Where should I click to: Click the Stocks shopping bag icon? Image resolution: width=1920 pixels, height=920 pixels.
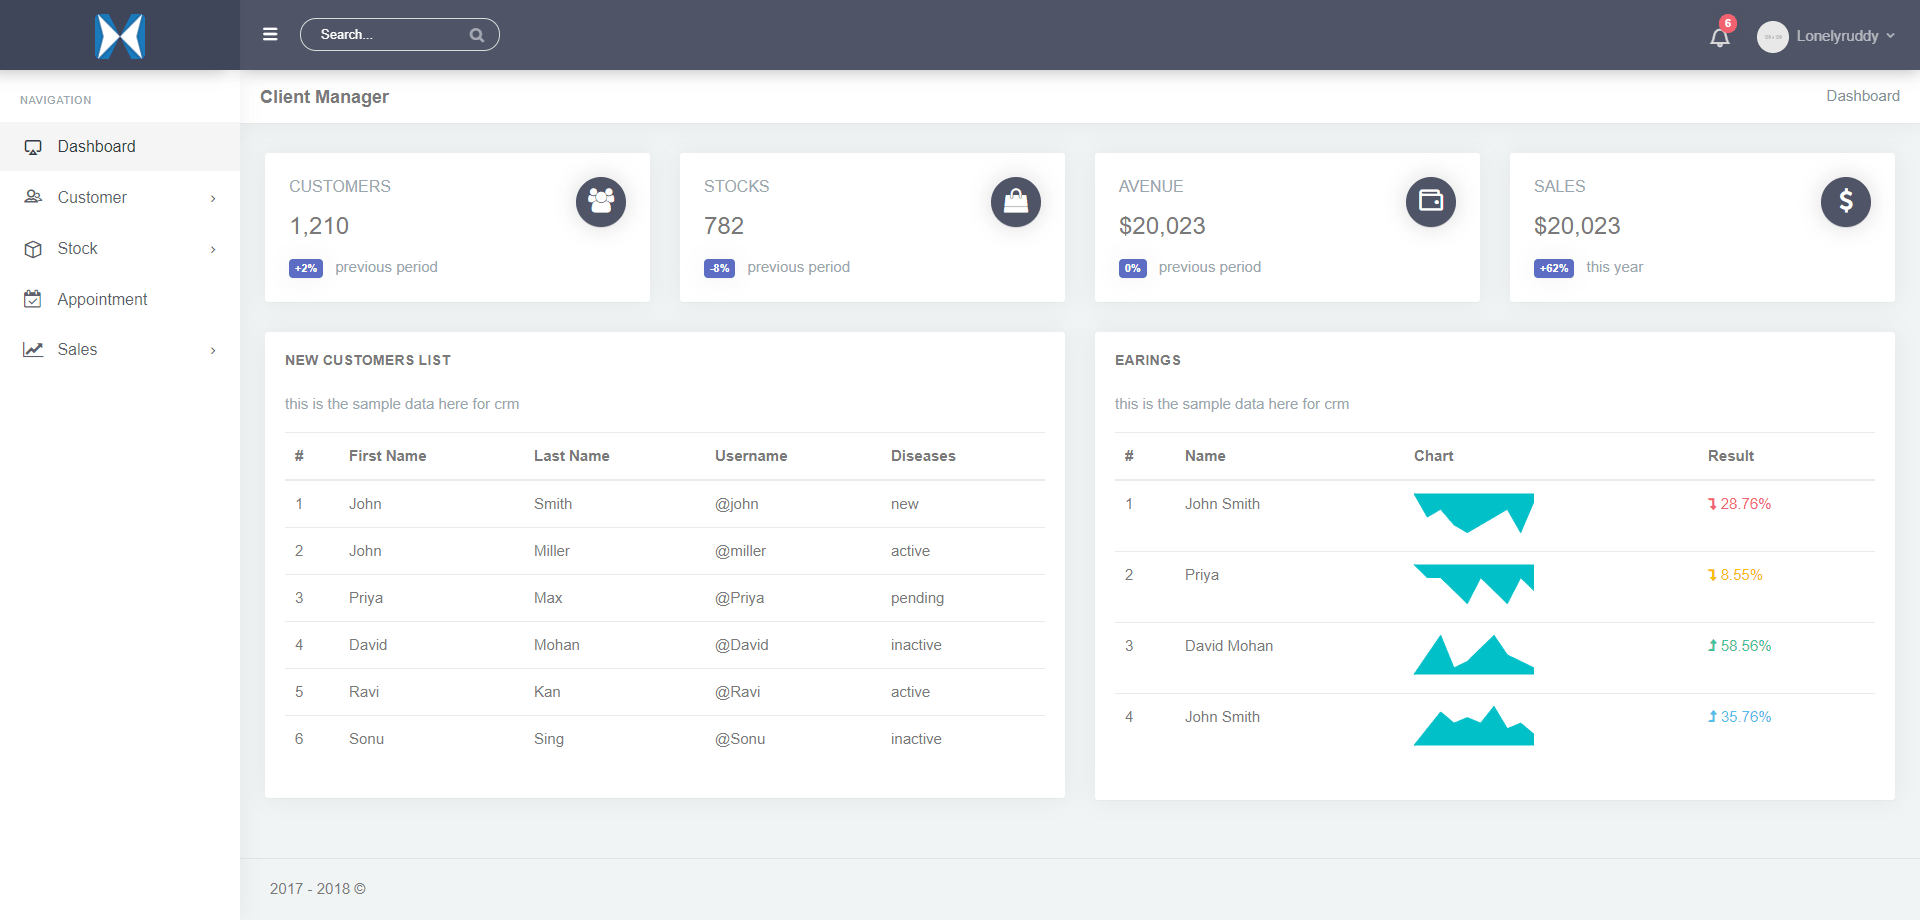[1015, 202]
